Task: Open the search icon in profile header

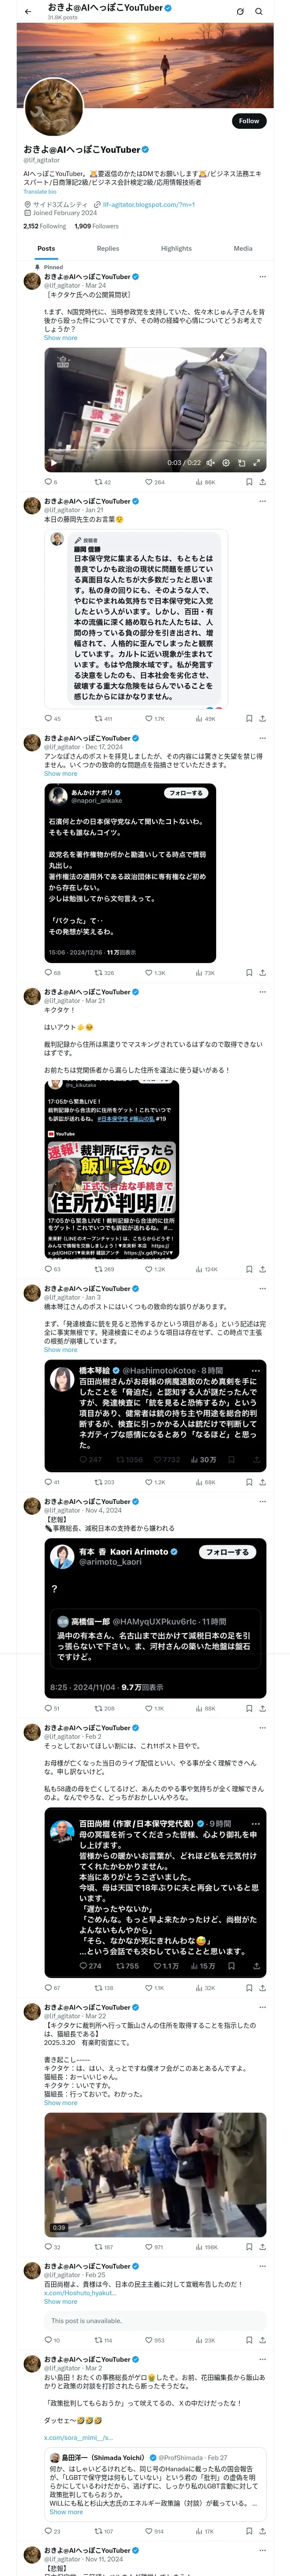Action: coord(259,12)
